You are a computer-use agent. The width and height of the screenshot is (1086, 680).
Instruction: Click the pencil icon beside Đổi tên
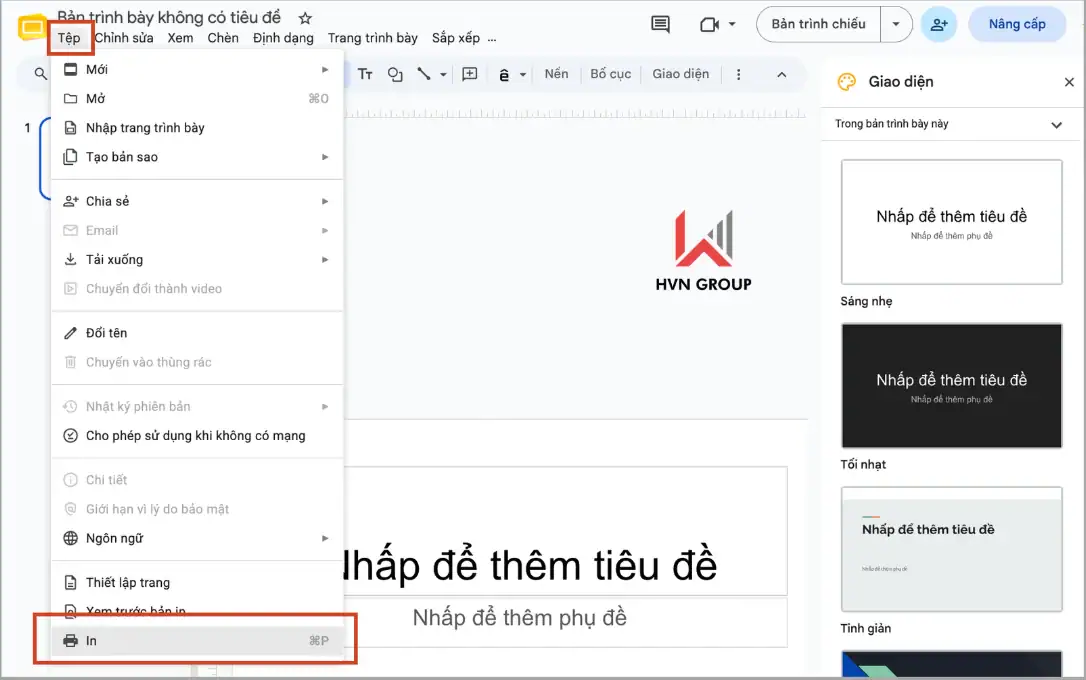(x=71, y=333)
